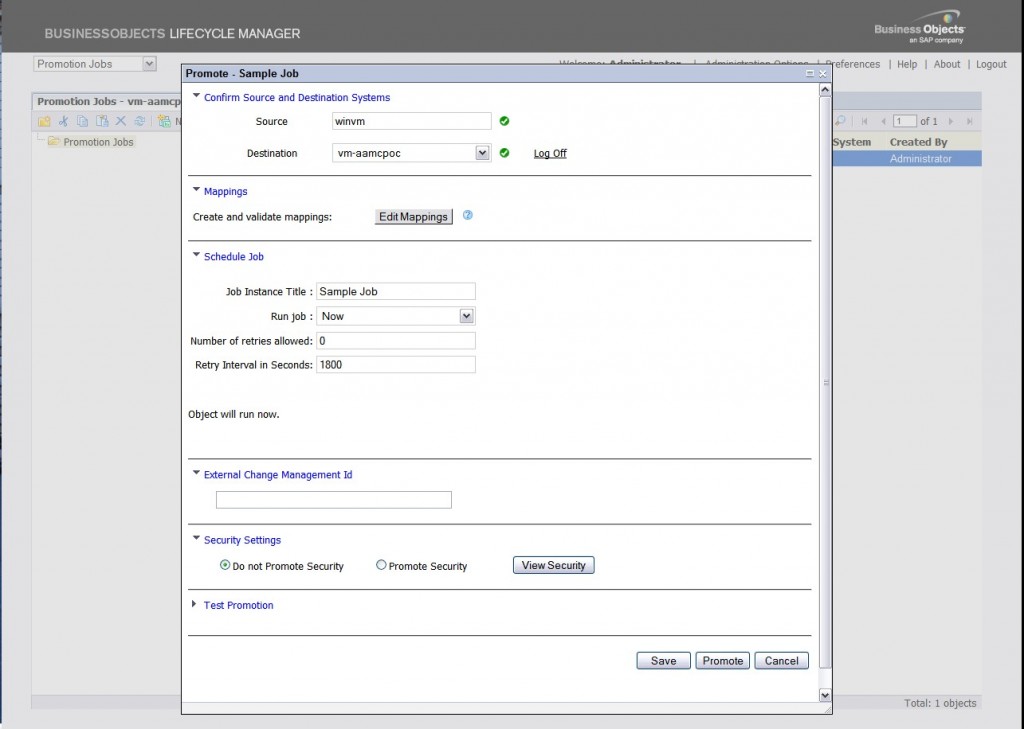Open Help in top menu
Viewport: 1024px width, 729px height.
pos(906,64)
